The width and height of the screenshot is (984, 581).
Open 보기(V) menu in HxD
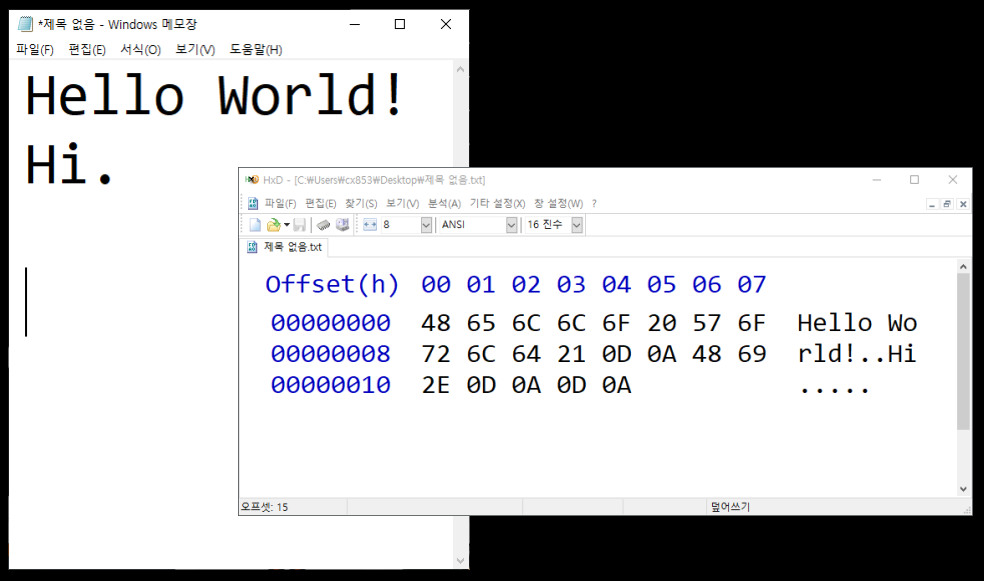click(x=402, y=203)
